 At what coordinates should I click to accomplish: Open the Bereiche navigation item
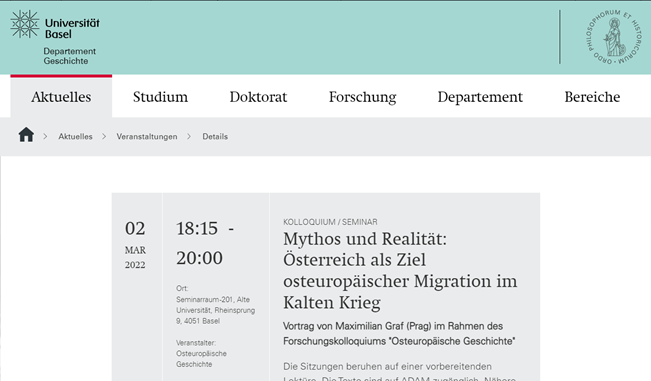tap(592, 97)
